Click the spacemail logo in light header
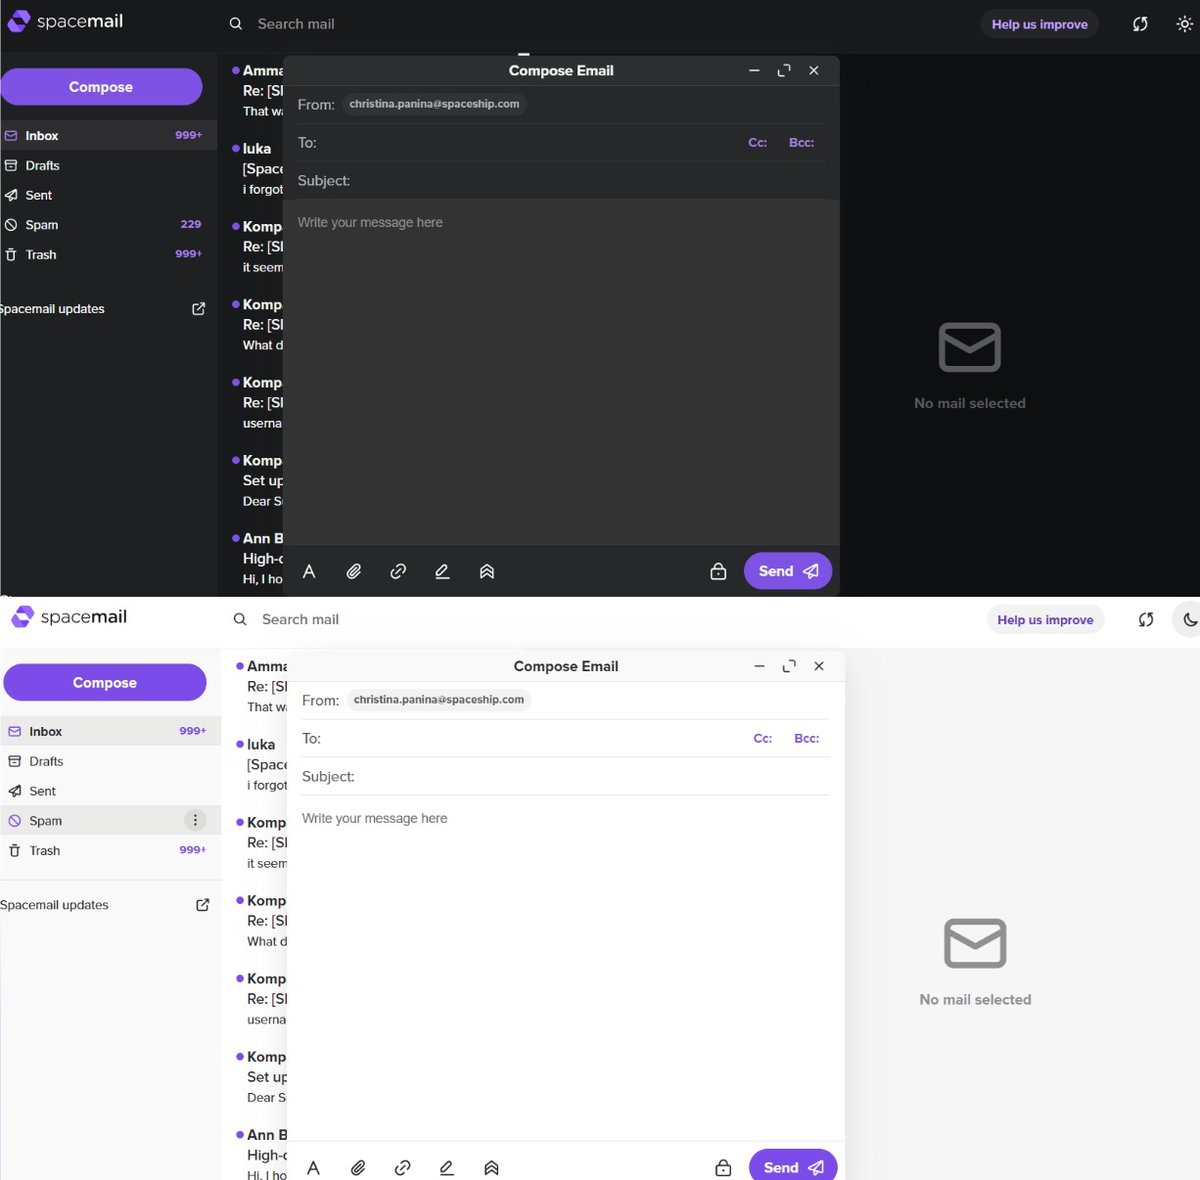 69,617
